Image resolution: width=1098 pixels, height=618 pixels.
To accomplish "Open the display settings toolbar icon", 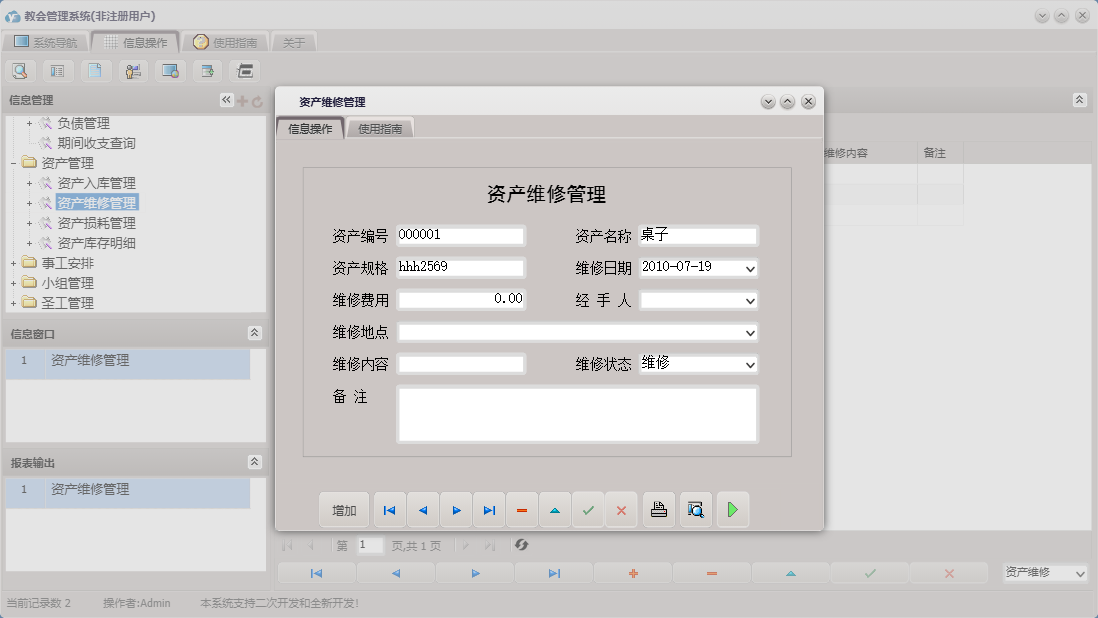I will 168,70.
